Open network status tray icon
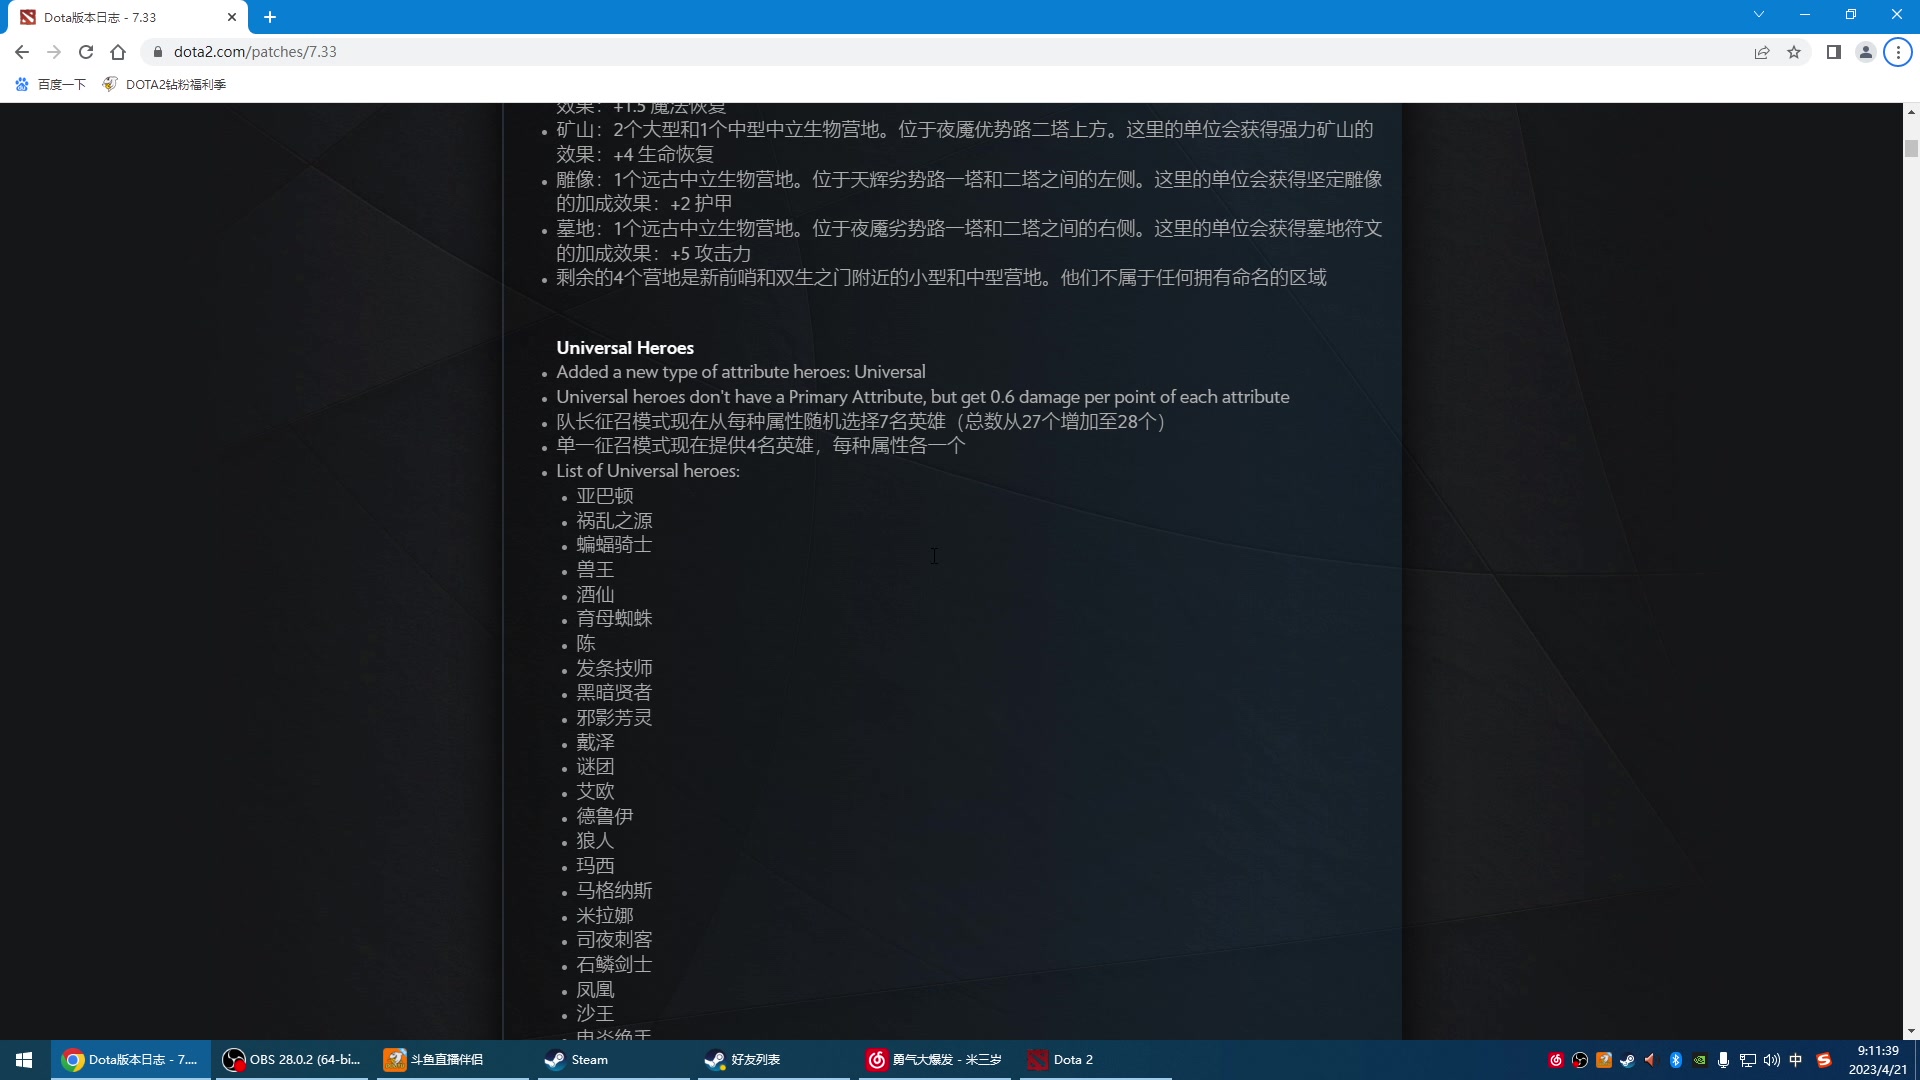 (1748, 1060)
